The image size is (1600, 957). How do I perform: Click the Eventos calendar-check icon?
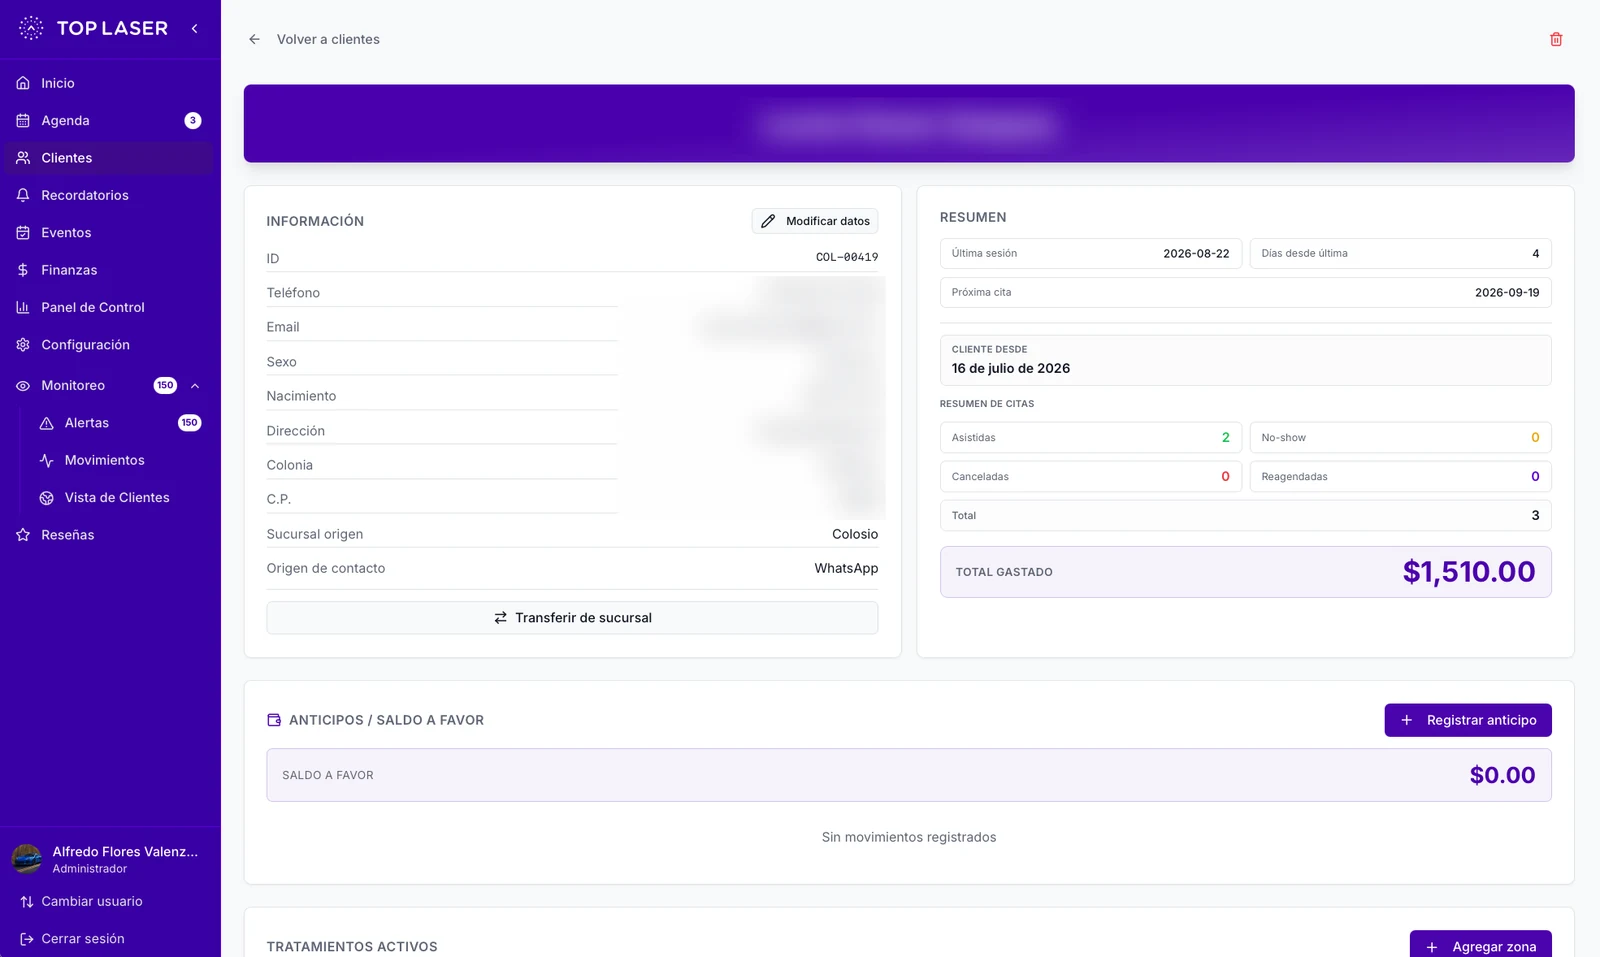tap(23, 233)
